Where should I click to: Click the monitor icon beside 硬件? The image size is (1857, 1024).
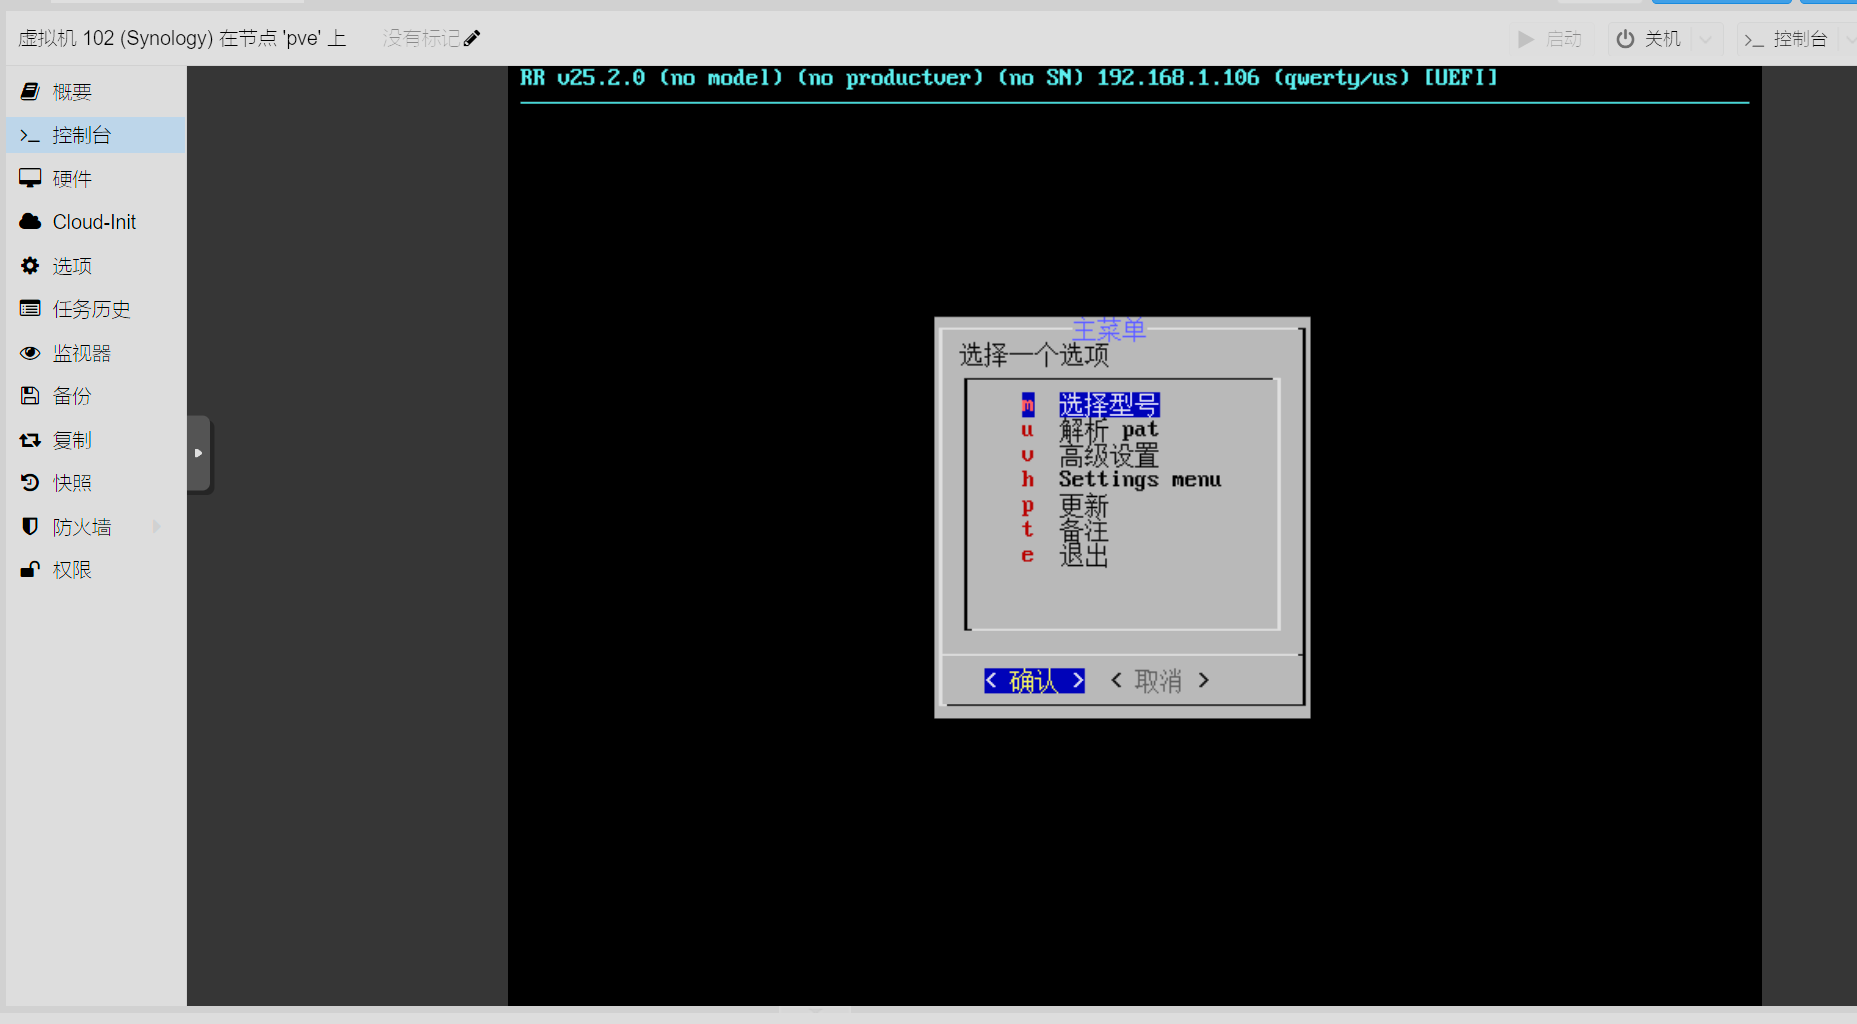click(x=30, y=178)
